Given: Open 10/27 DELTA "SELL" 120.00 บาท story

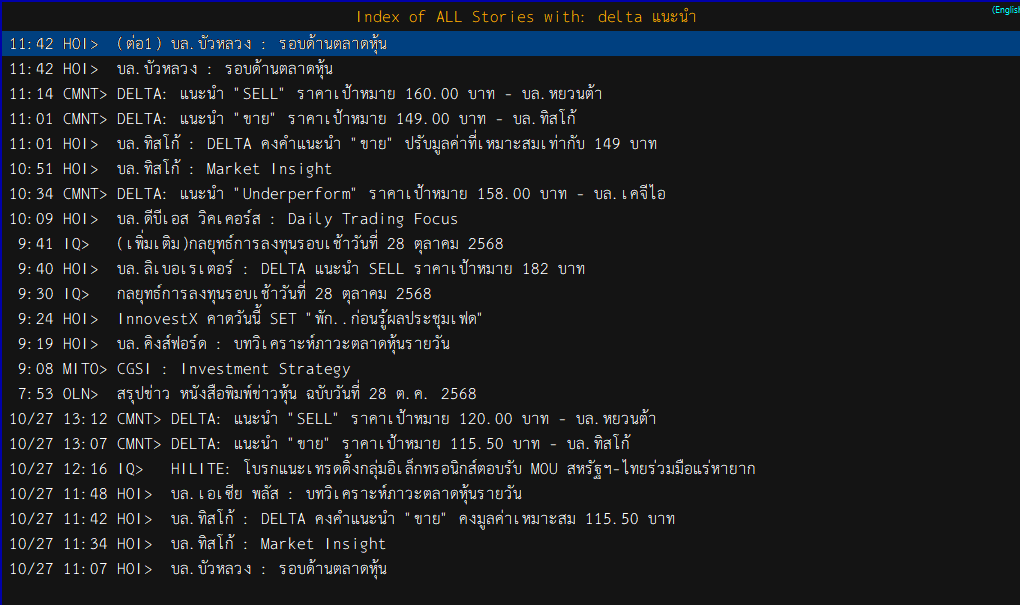Looking at the screenshot, I should 412,419.
